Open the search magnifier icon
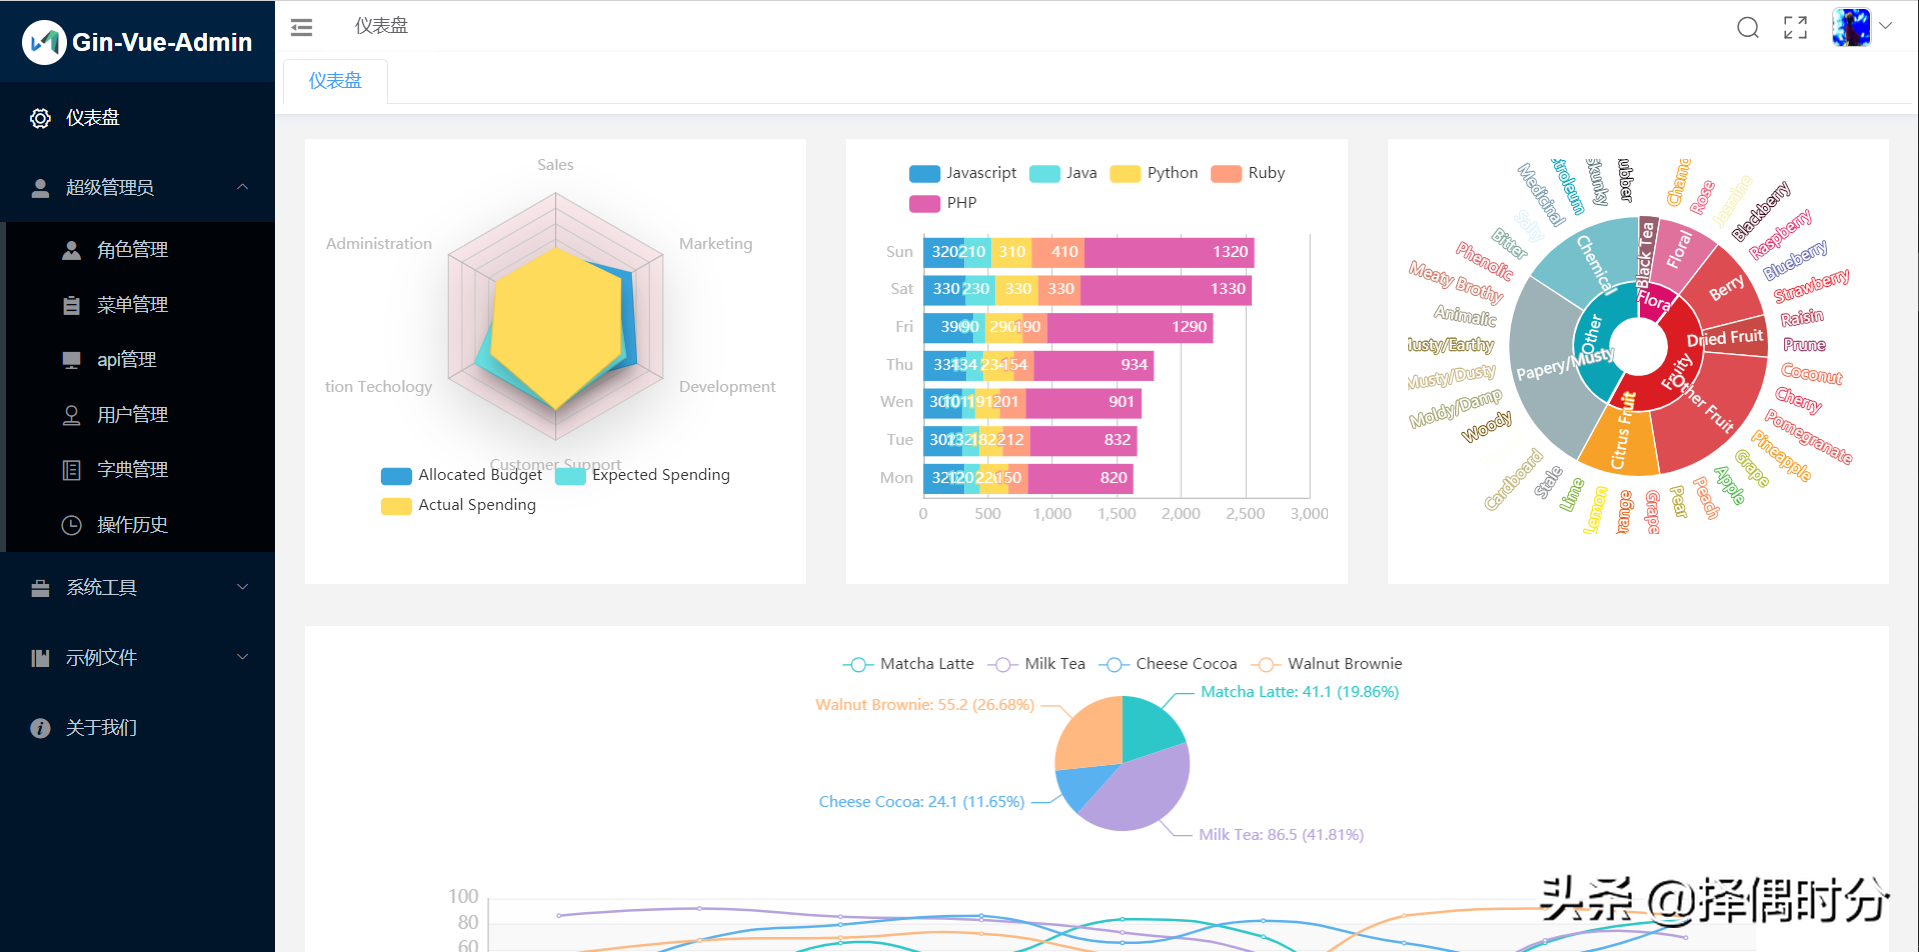Screen dimensions: 1919x952 (x=1747, y=27)
